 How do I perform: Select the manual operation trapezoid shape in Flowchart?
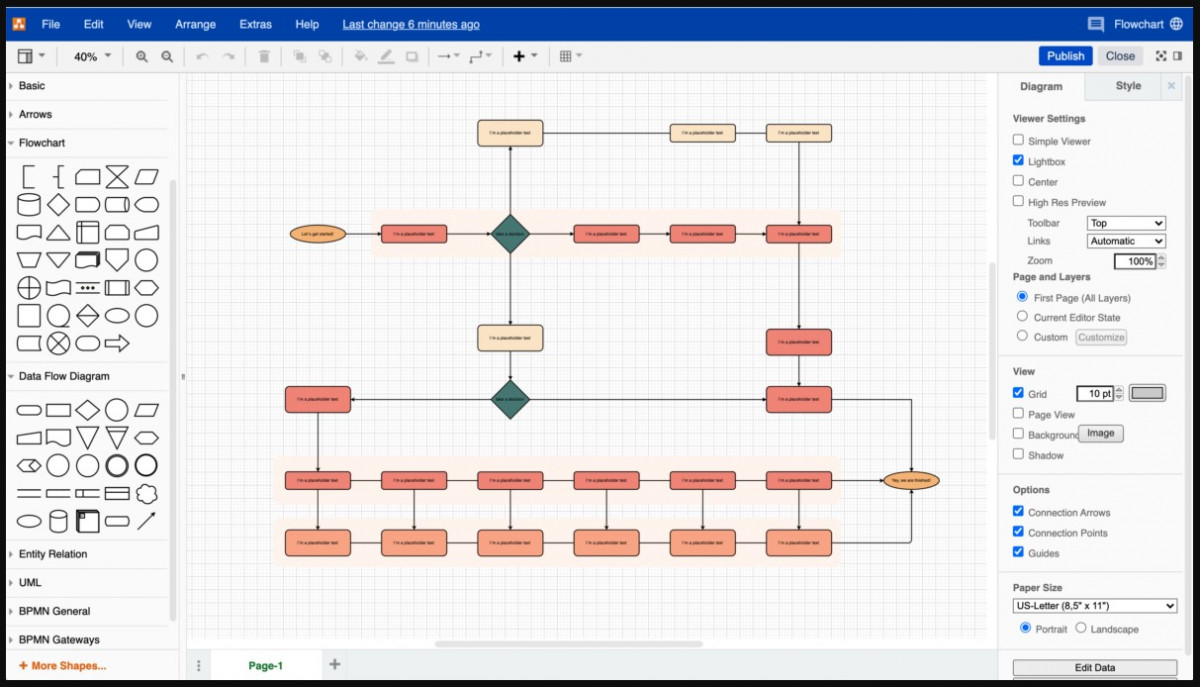[29, 261]
